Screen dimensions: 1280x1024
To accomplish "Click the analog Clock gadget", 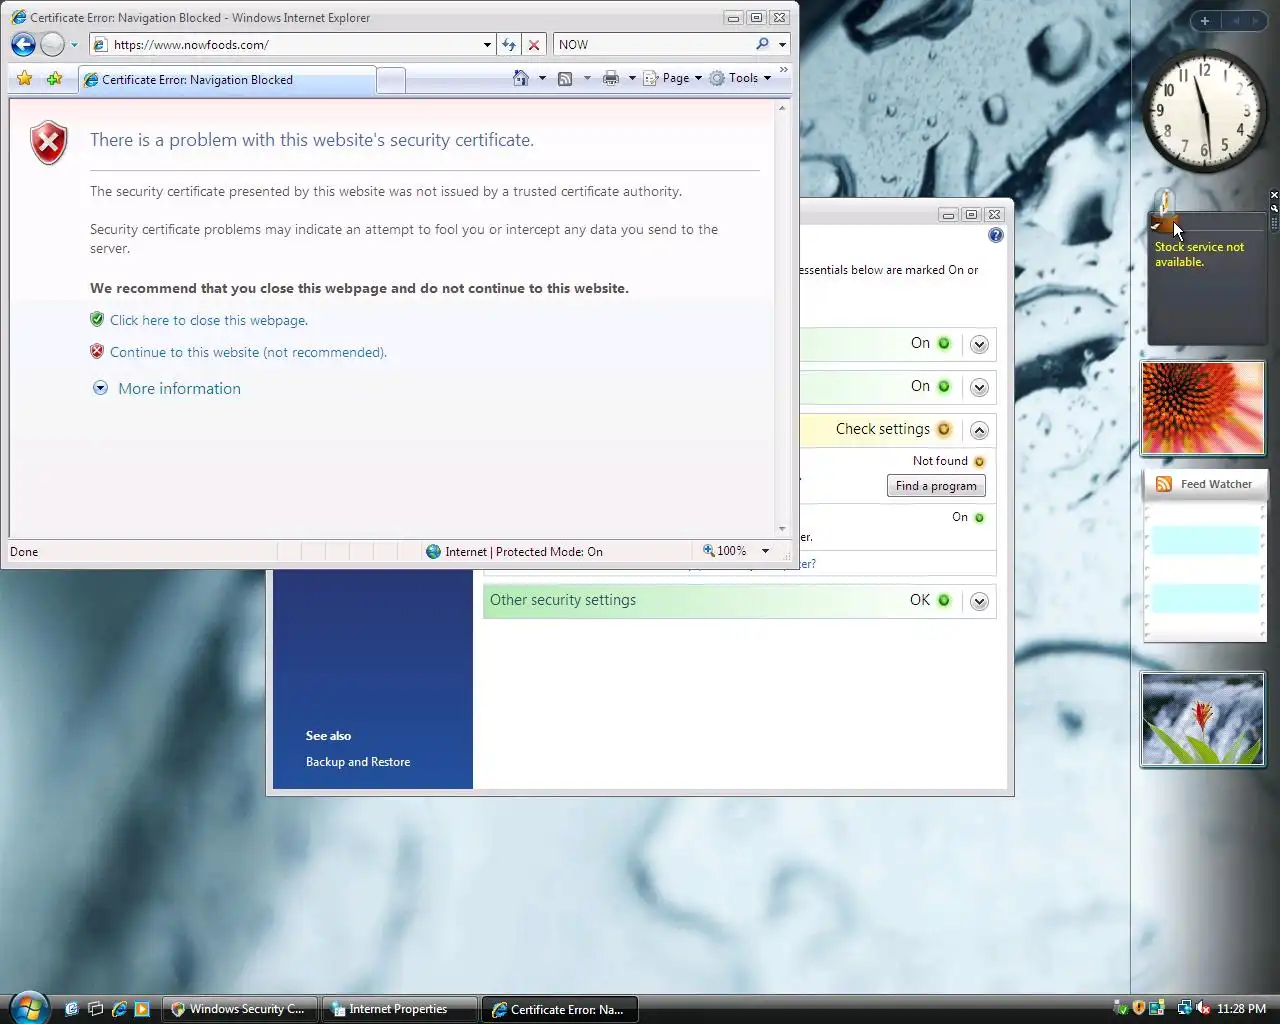I will (x=1205, y=113).
